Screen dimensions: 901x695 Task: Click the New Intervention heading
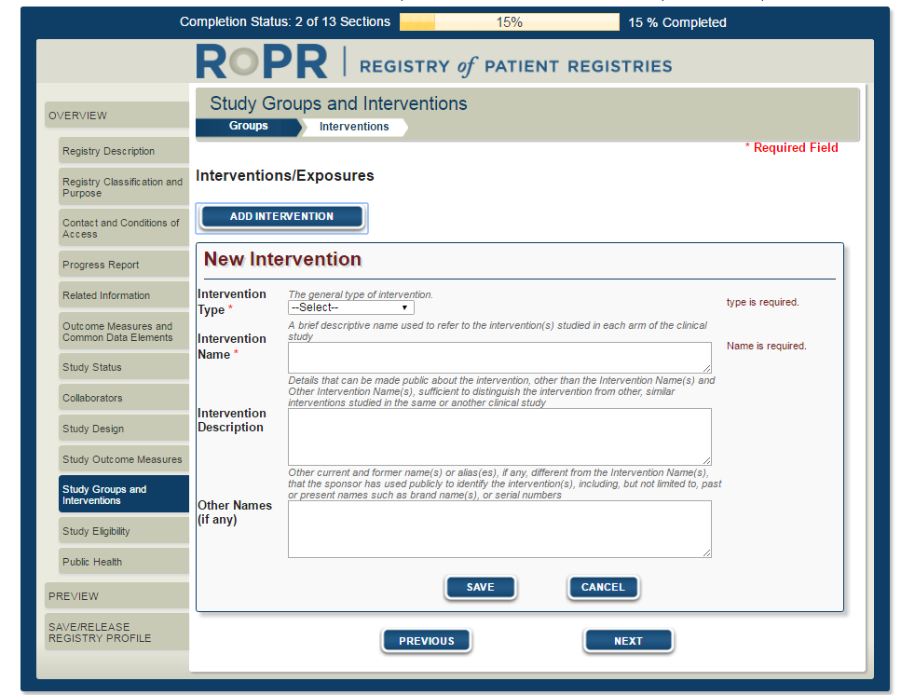click(x=283, y=259)
